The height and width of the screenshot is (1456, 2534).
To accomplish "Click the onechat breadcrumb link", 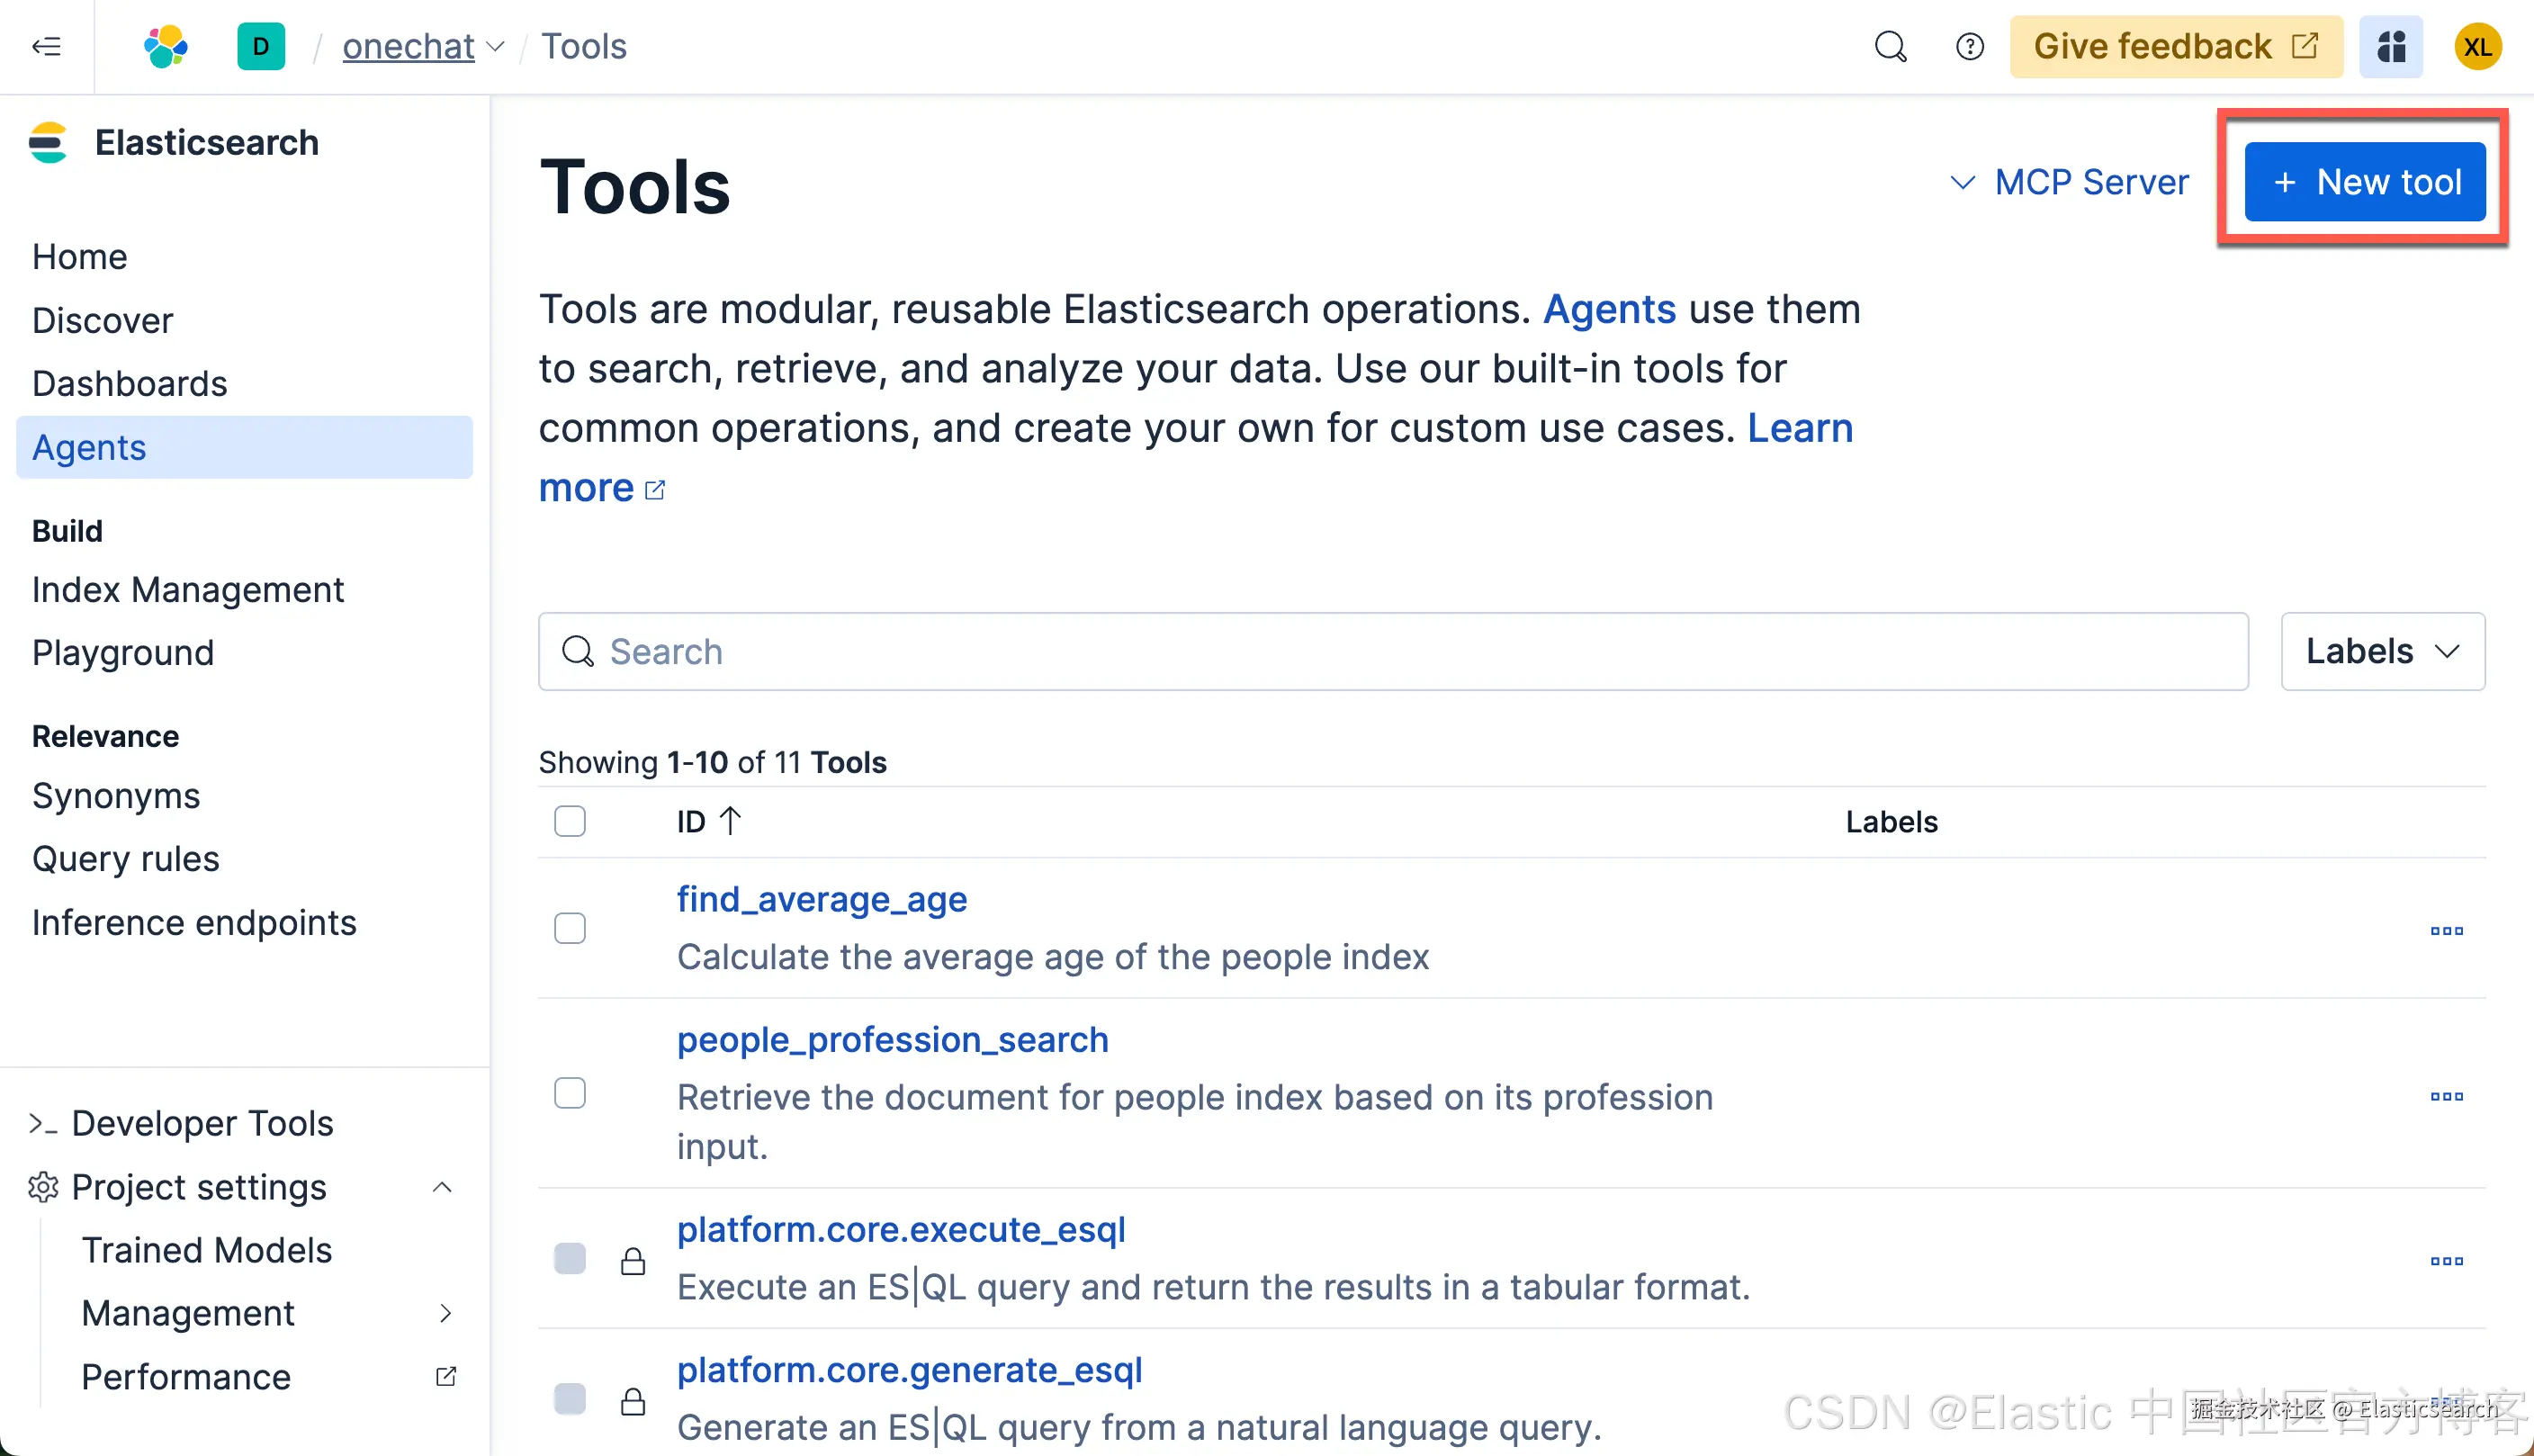I will tap(408, 46).
